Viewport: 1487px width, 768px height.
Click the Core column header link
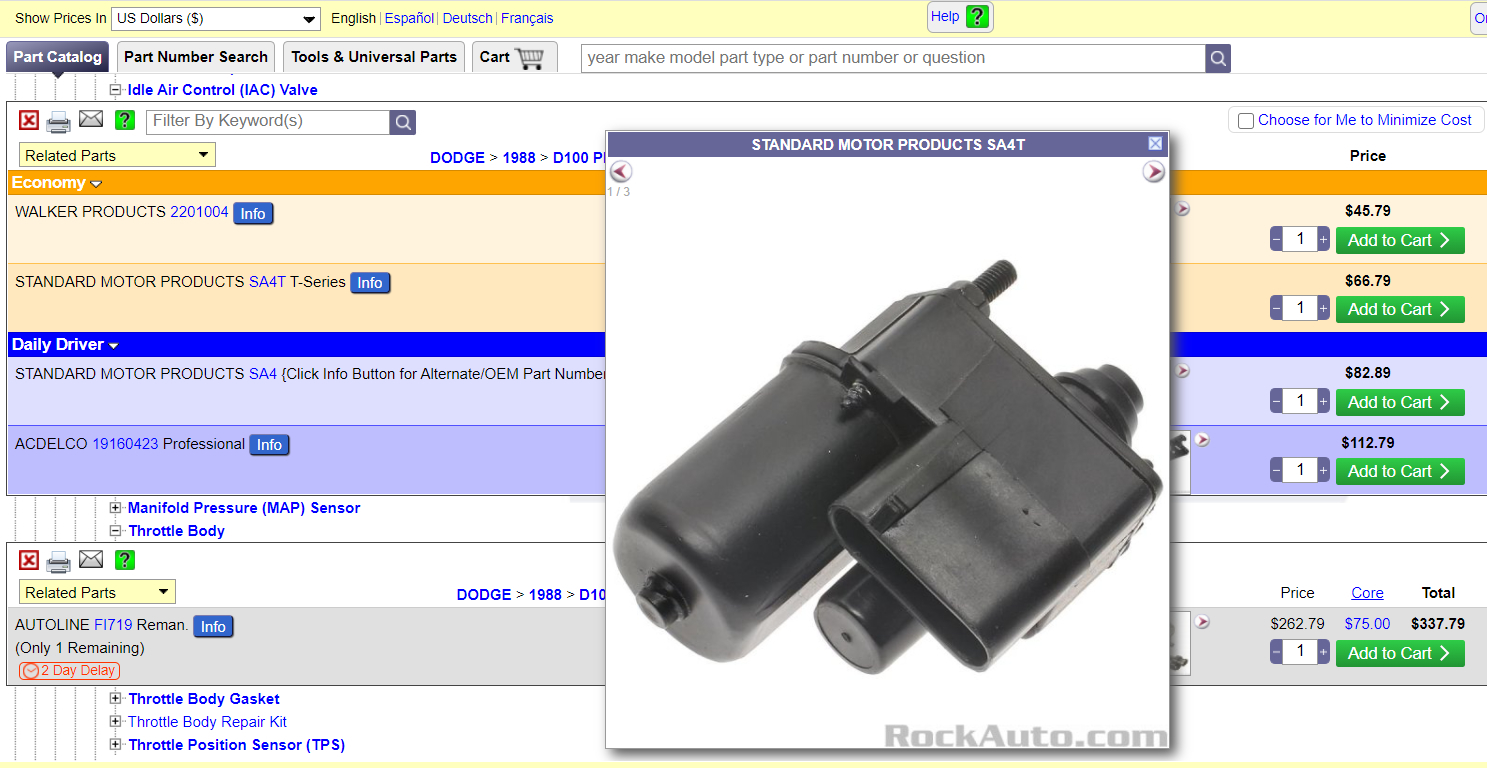(1367, 593)
